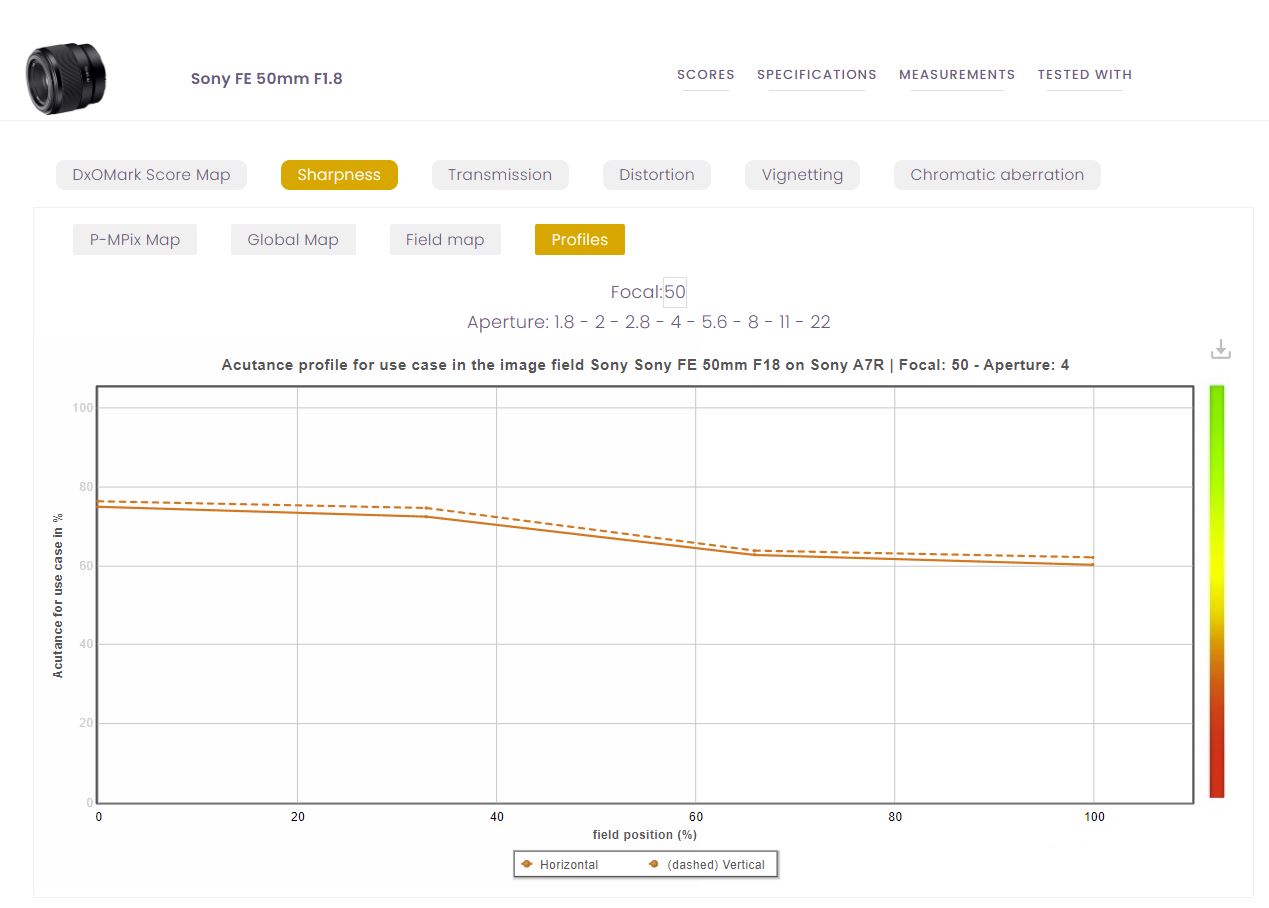Image resolution: width=1269 pixels, height=908 pixels.
Task: Click the 'field position (%)' axis label
Action: (x=645, y=834)
